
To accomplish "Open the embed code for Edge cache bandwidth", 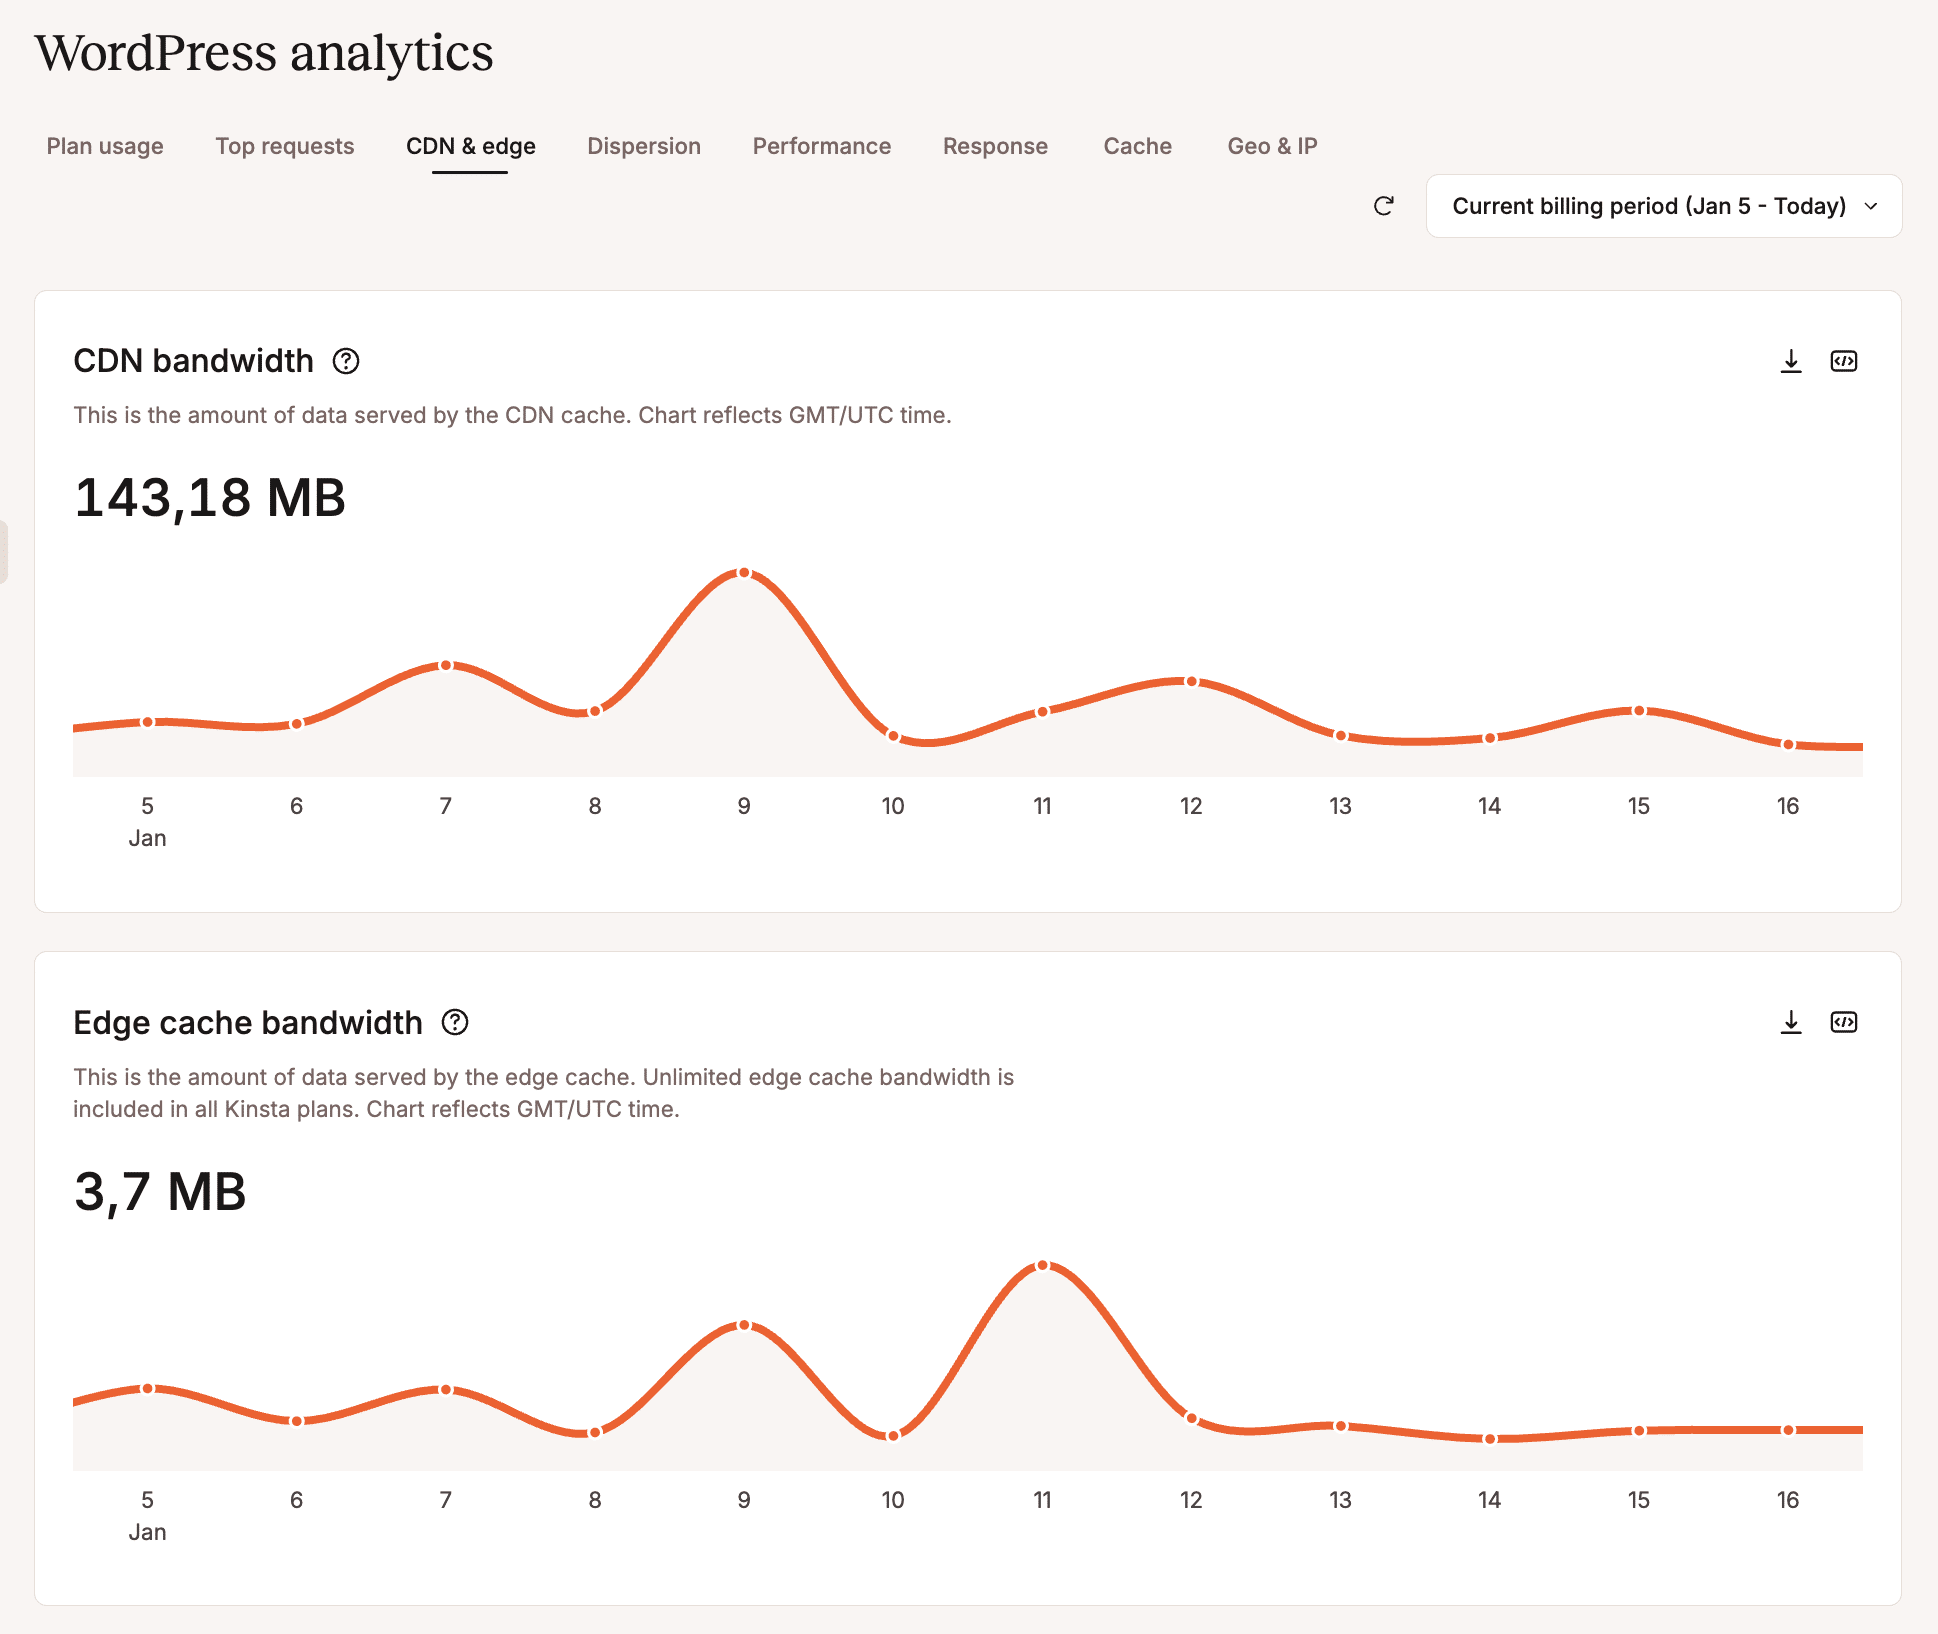I will pos(1845,1022).
